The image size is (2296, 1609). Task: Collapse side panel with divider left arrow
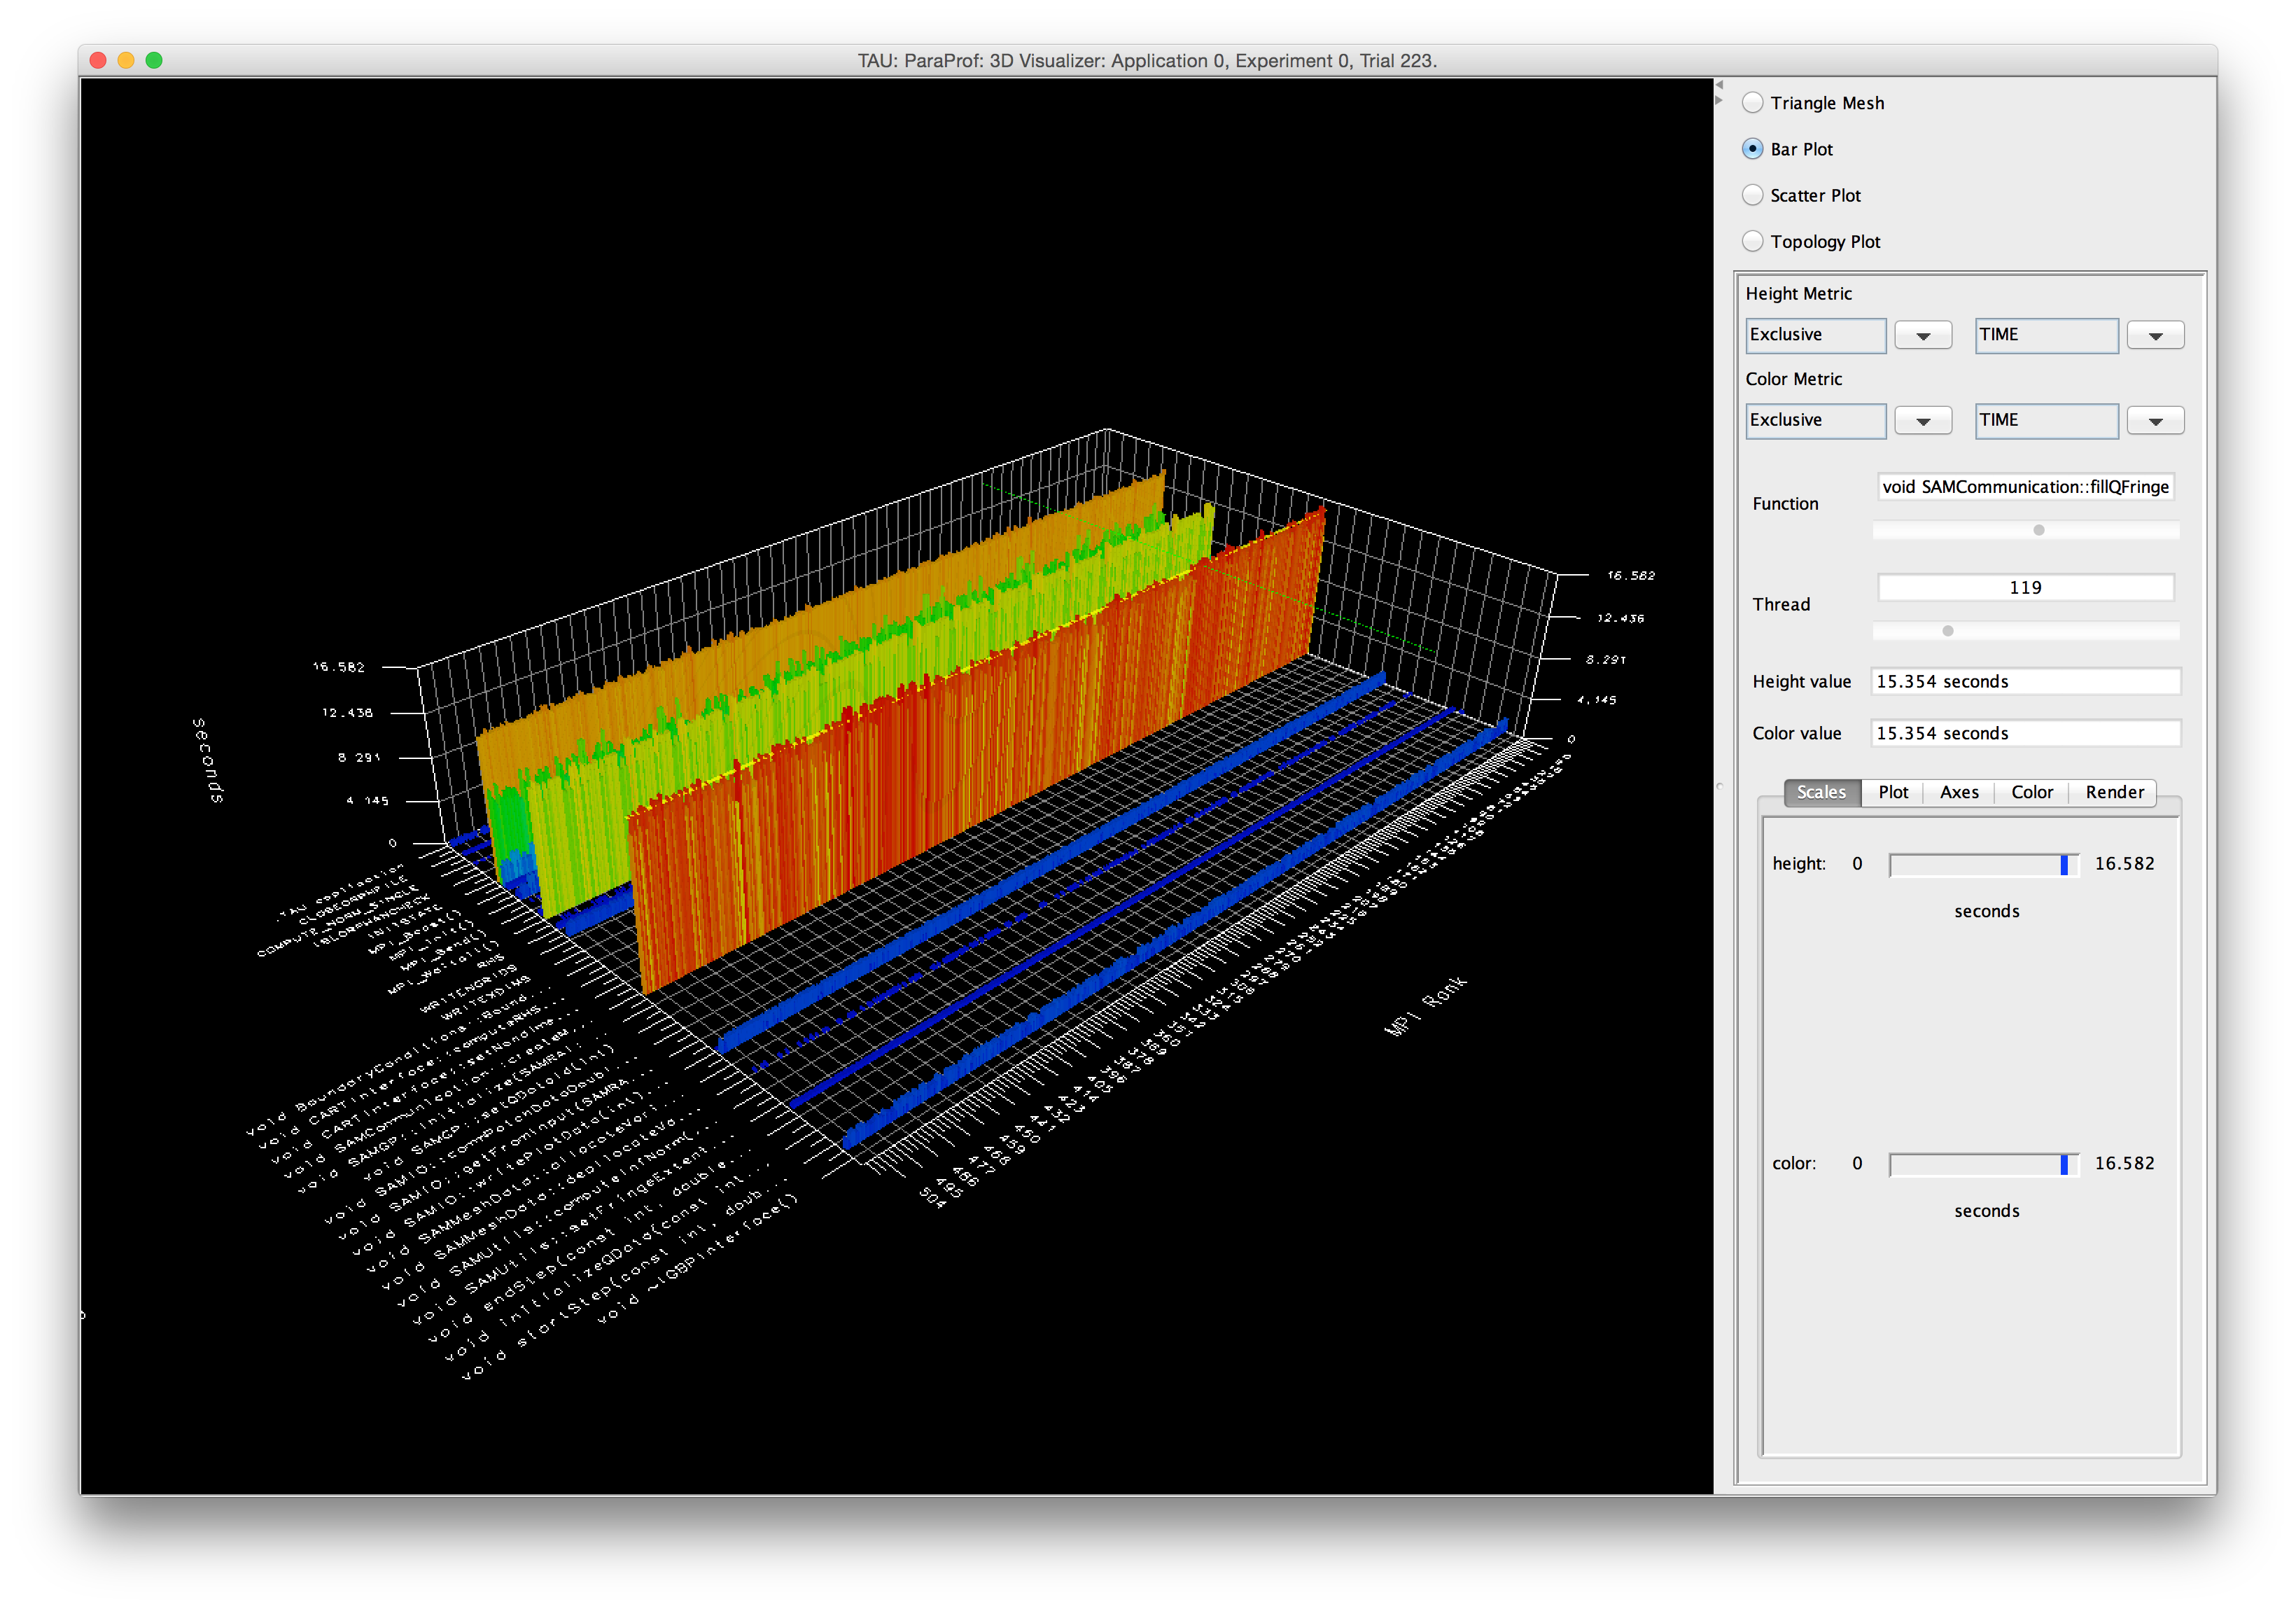1719,85
